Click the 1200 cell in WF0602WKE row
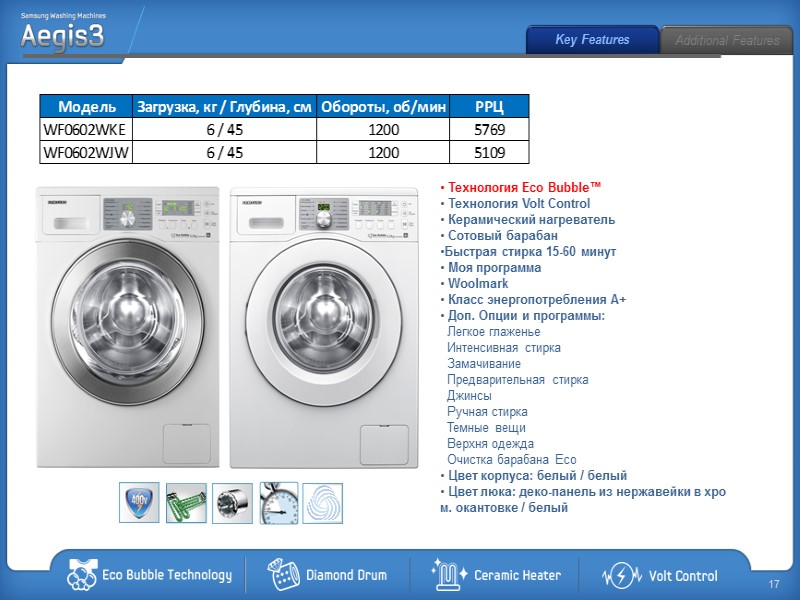 coord(383,130)
